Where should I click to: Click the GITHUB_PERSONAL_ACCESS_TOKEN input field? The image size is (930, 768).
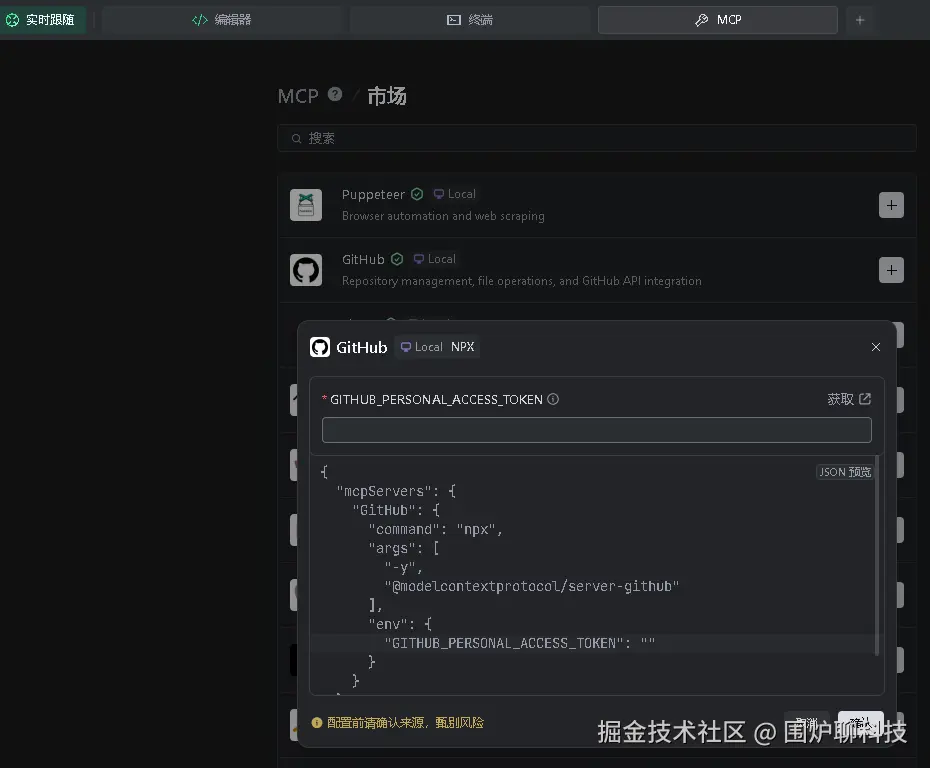point(597,430)
